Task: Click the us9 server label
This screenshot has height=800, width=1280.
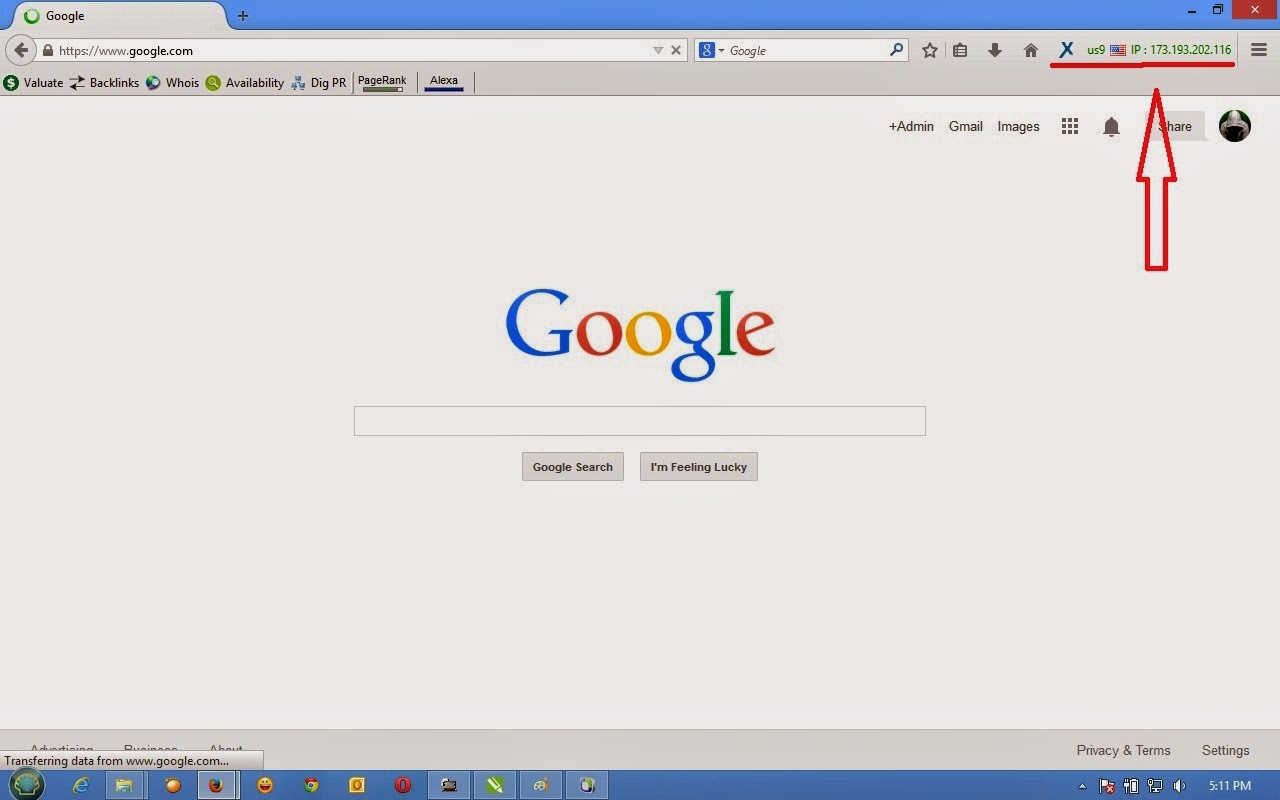Action: coord(1096,50)
